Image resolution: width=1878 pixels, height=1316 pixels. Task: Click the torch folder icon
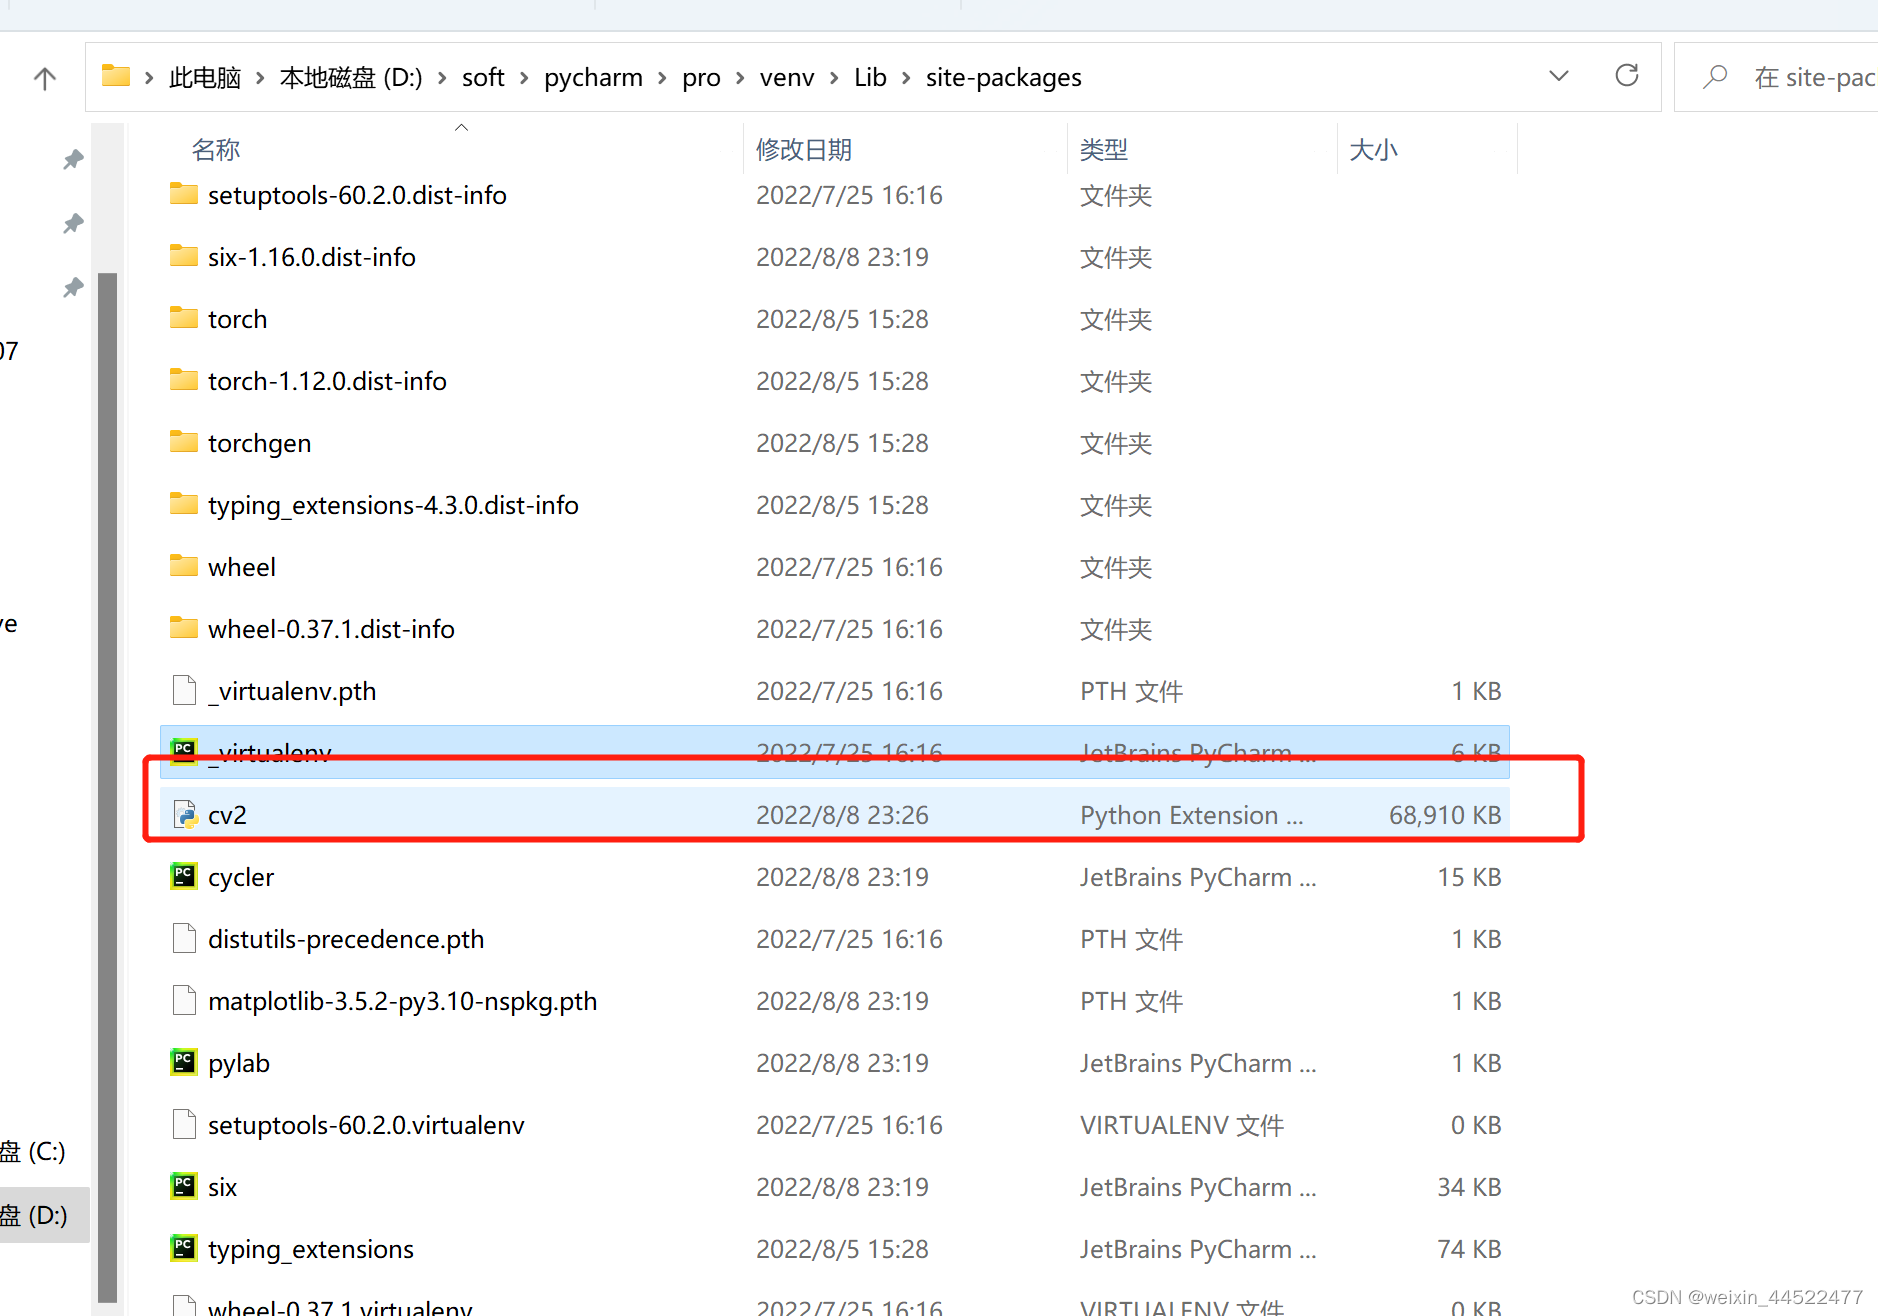coord(184,318)
